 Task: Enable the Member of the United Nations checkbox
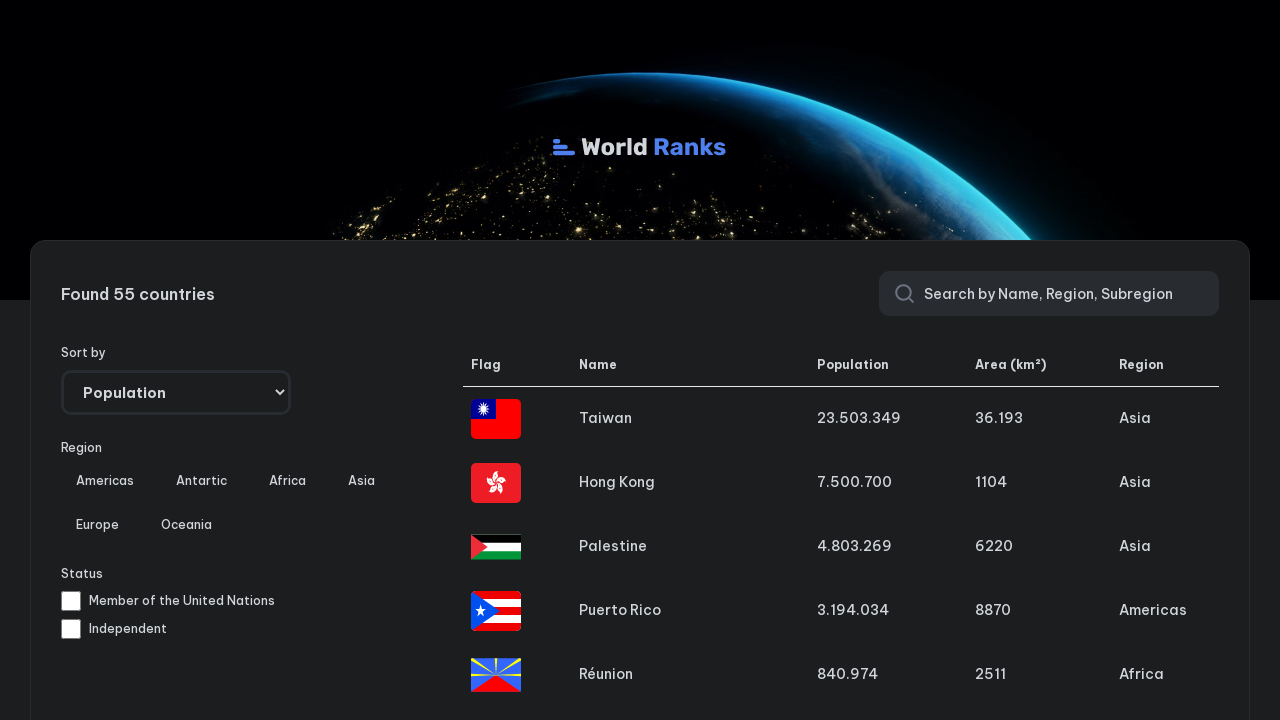coord(71,600)
